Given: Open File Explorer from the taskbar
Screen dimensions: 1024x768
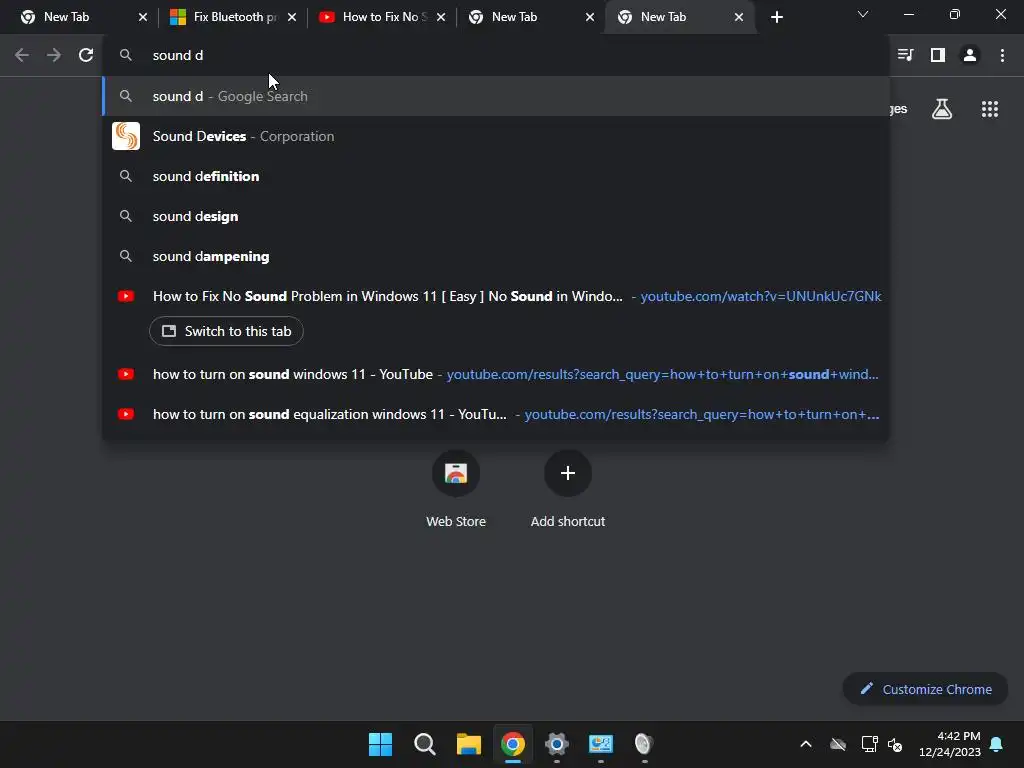Looking at the screenshot, I should [x=468, y=744].
